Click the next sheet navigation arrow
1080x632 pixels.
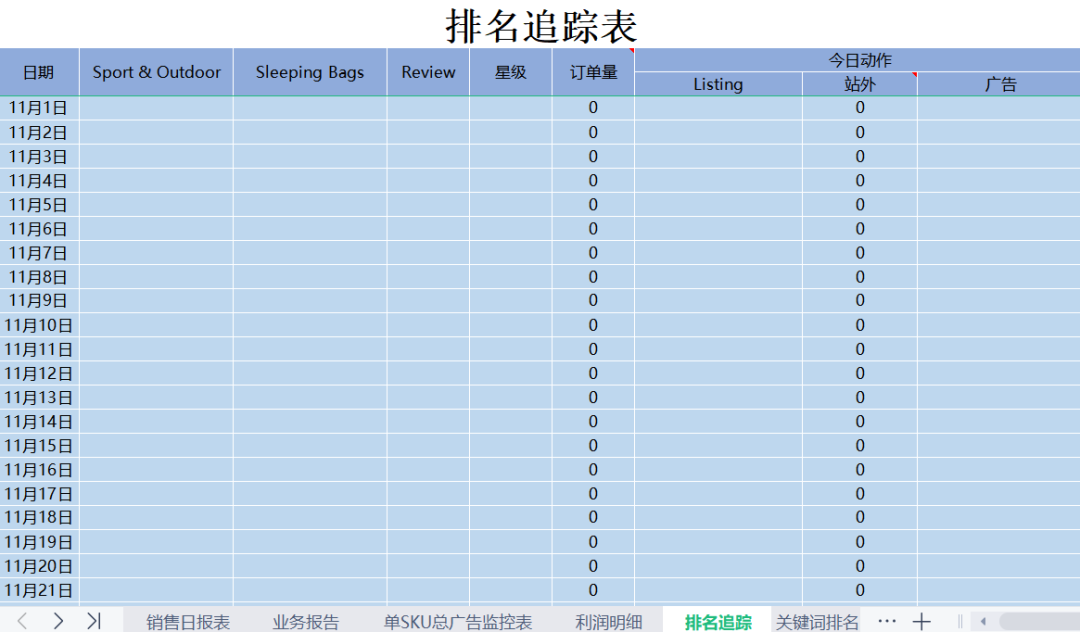point(57,621)
